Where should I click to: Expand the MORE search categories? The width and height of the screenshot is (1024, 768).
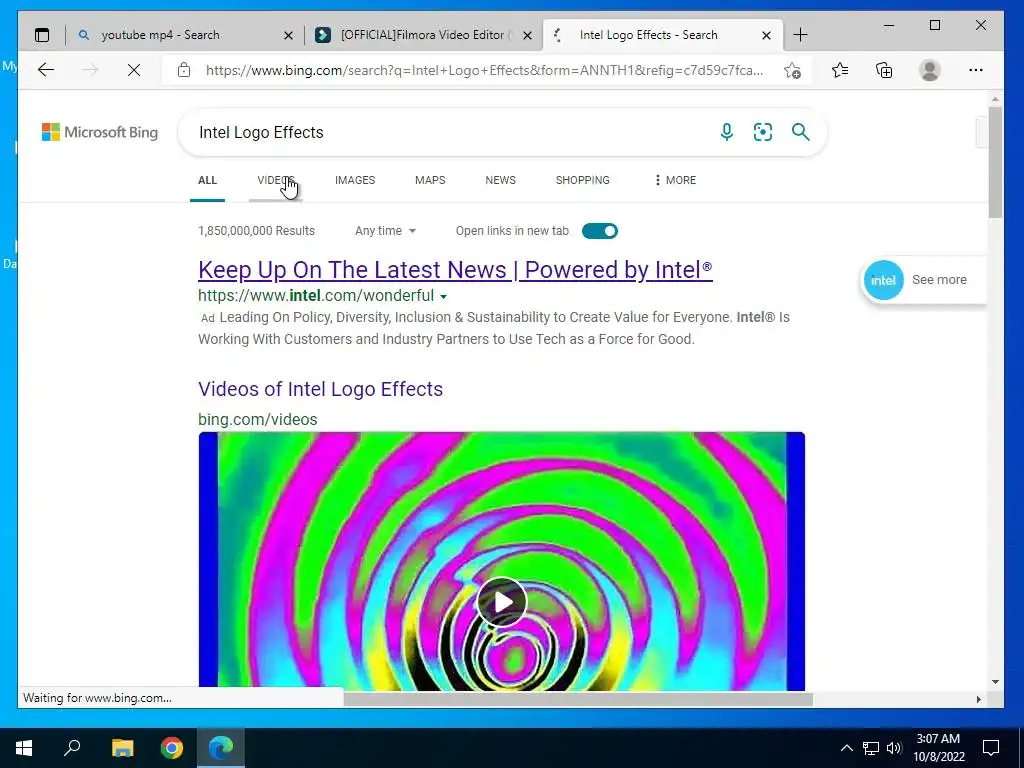[x=675, y=180]
